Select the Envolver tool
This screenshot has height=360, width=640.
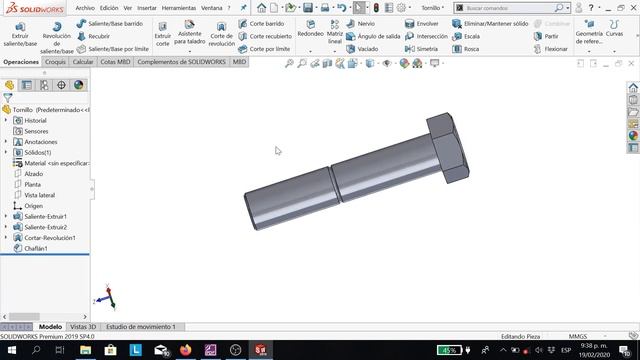422,24
